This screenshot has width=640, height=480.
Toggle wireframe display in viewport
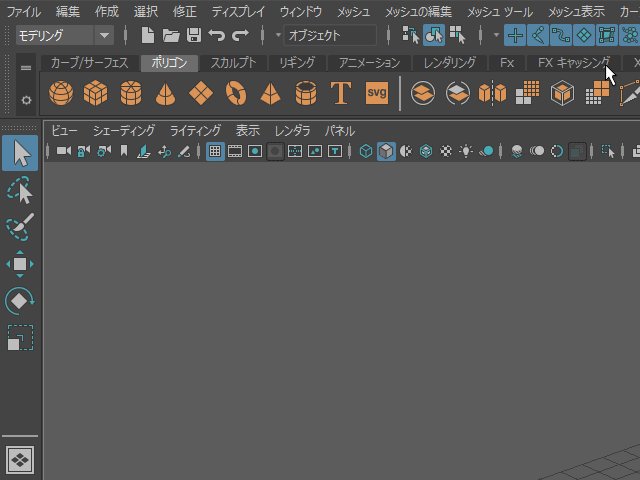pos(366,151)
